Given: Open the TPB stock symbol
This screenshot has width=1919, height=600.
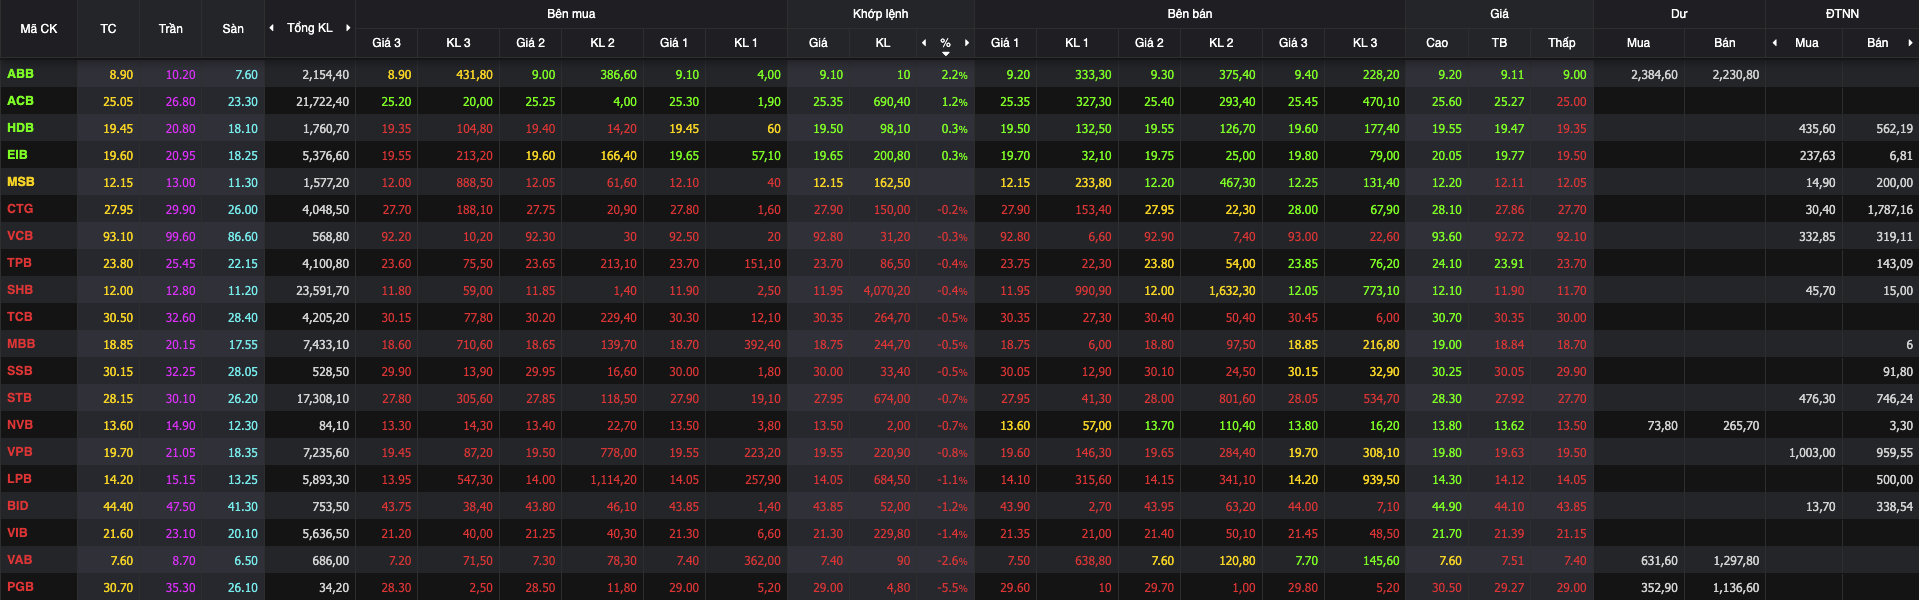Looking at the screenshot, I should (x=19, y=263).
